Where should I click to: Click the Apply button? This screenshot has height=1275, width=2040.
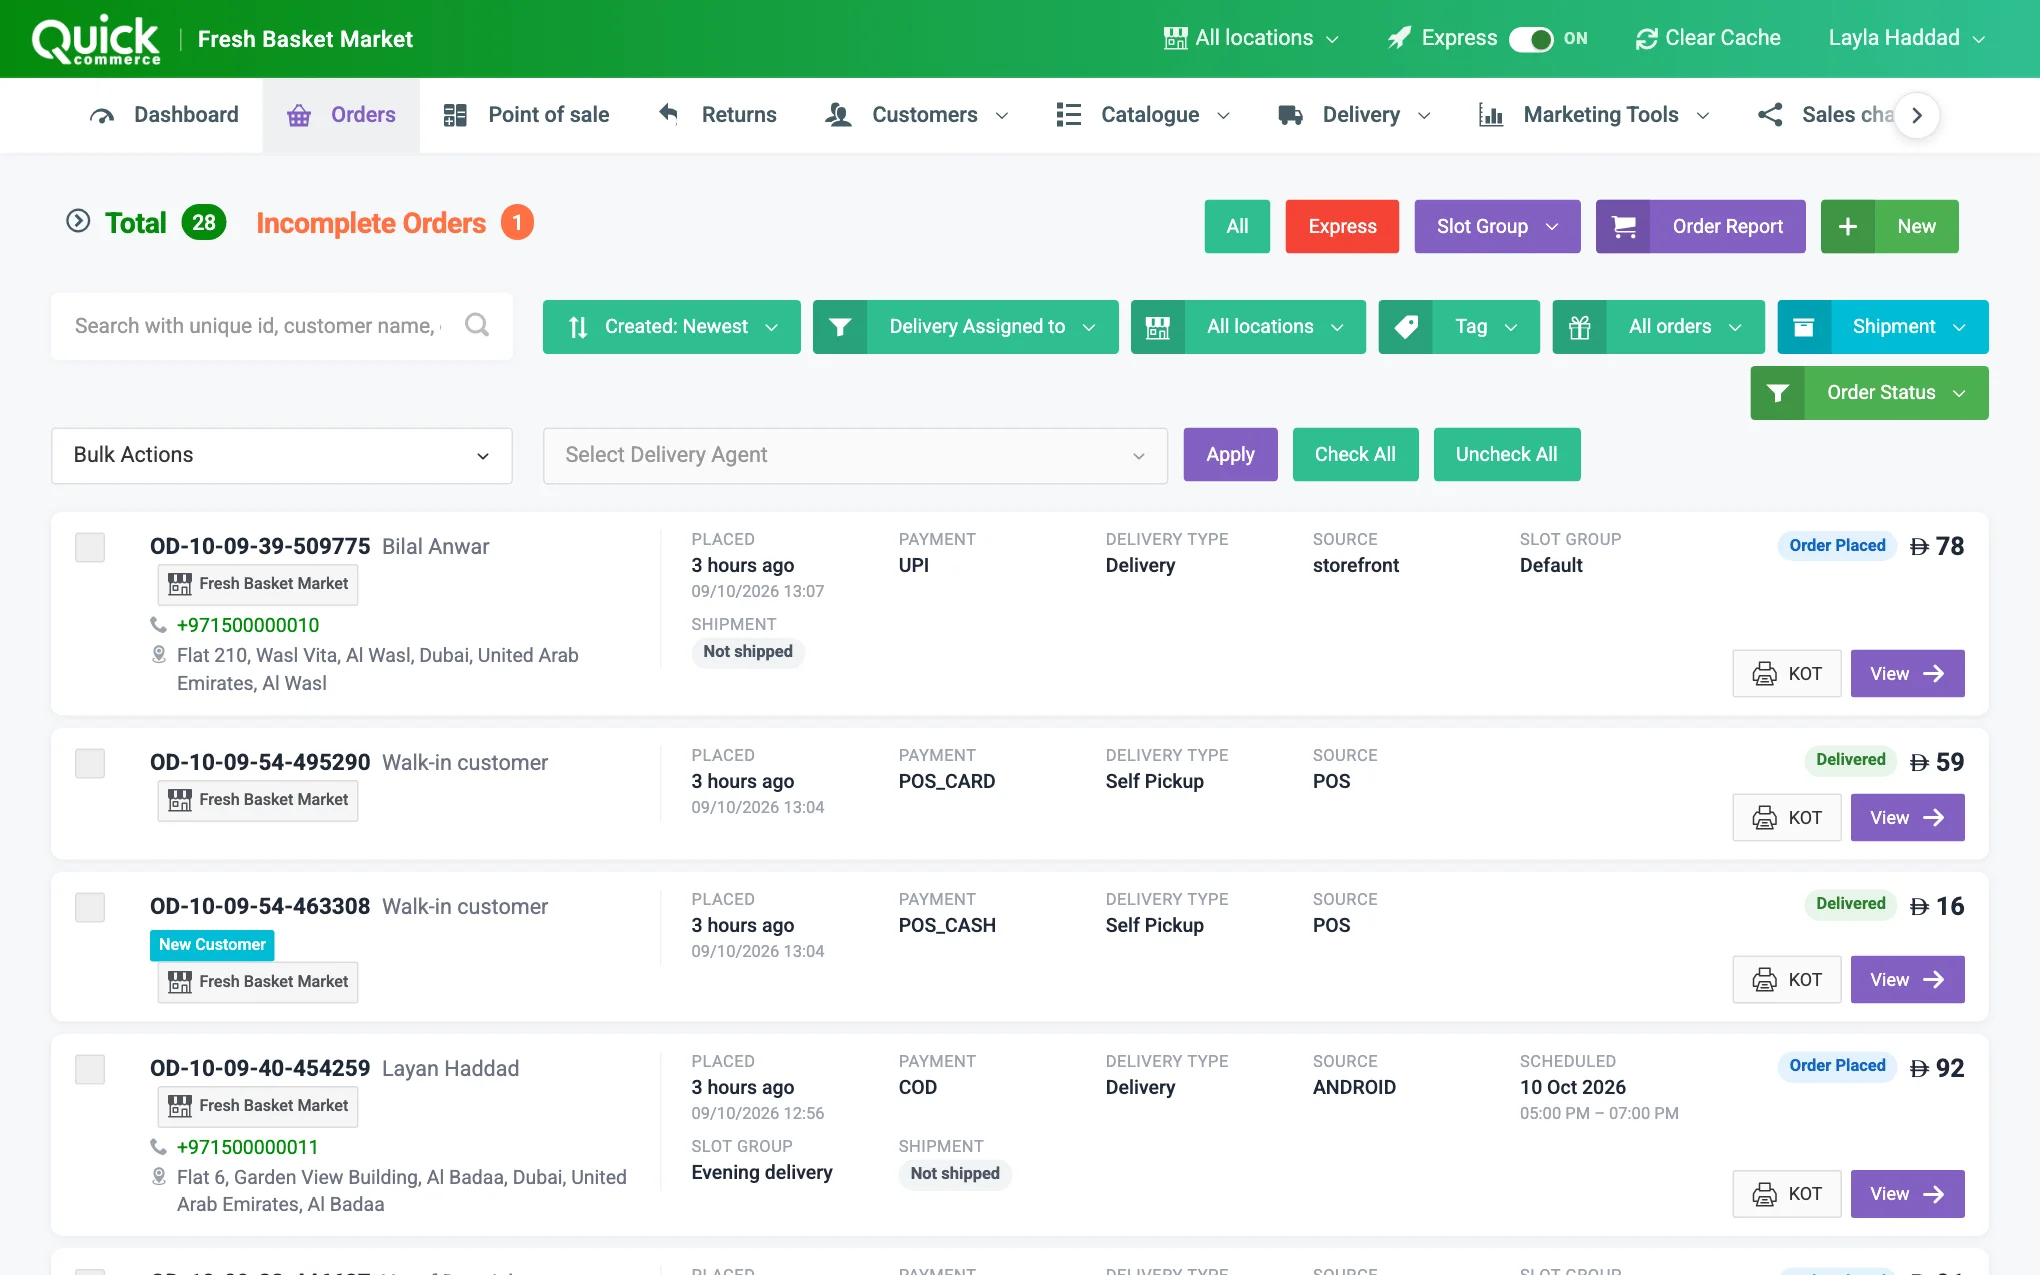point(1230,455)
